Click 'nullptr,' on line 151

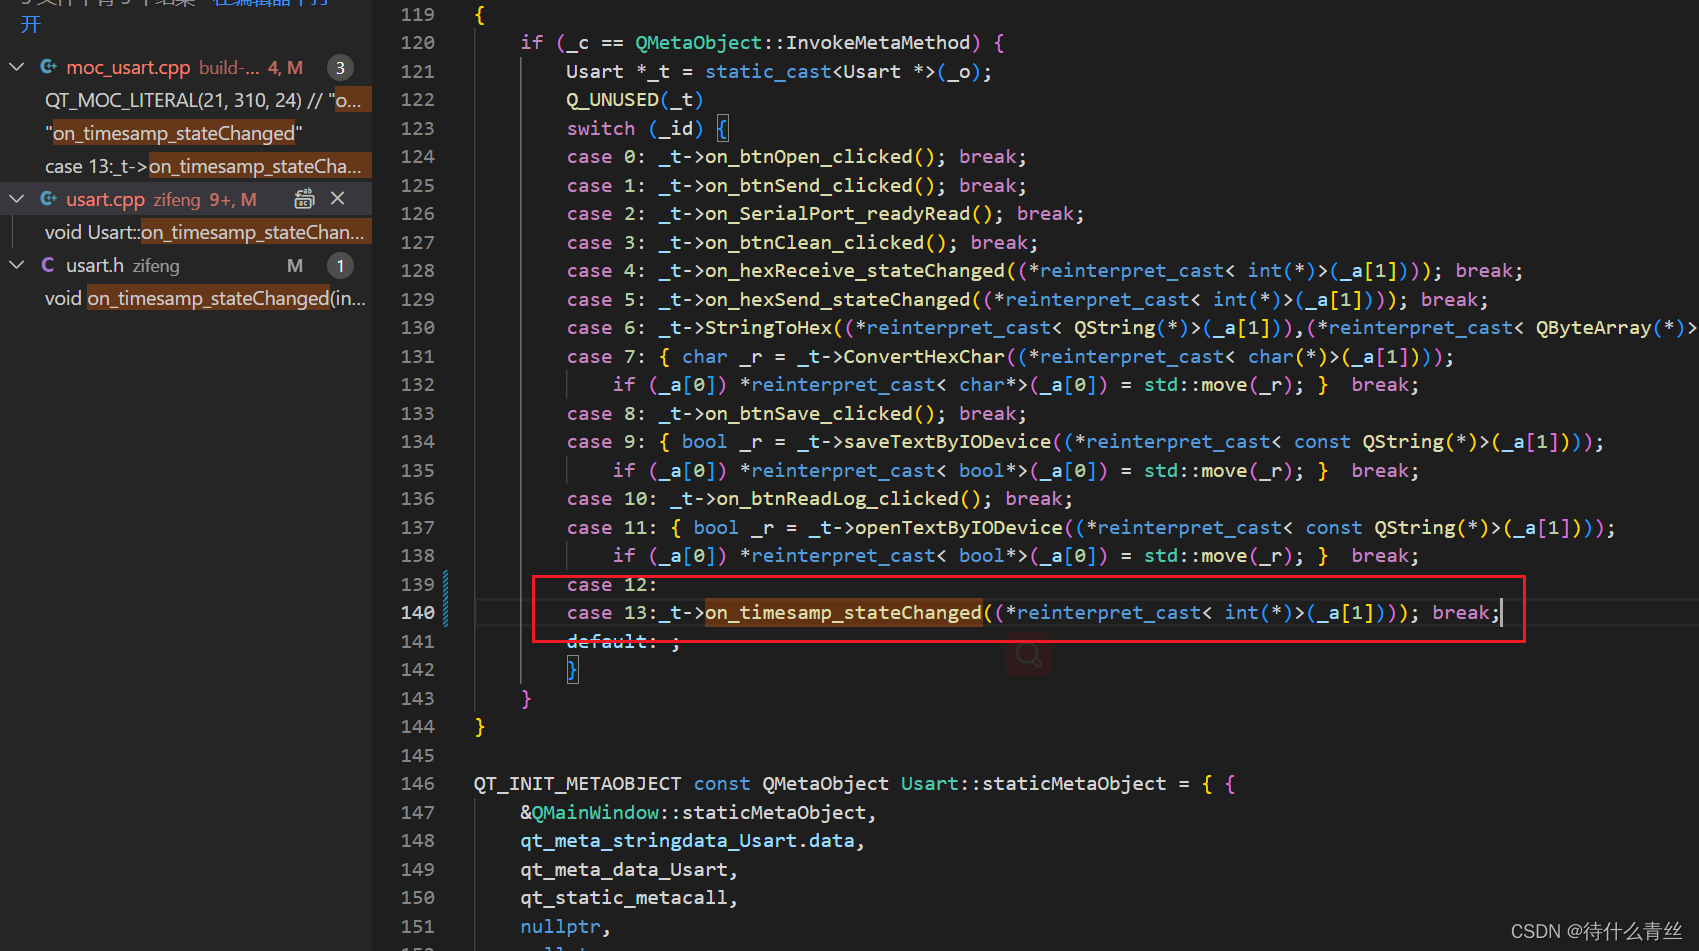click(565, 926)
